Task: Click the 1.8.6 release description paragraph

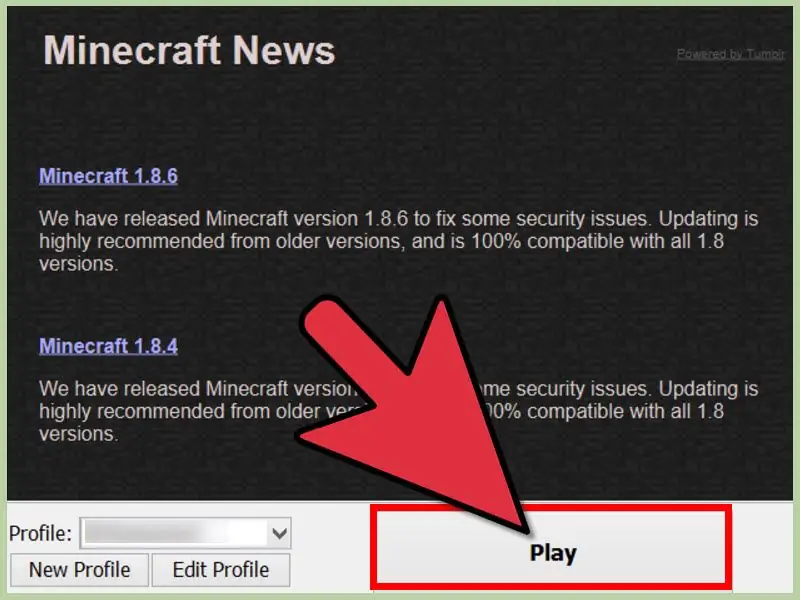Action: tap(398, 241)
